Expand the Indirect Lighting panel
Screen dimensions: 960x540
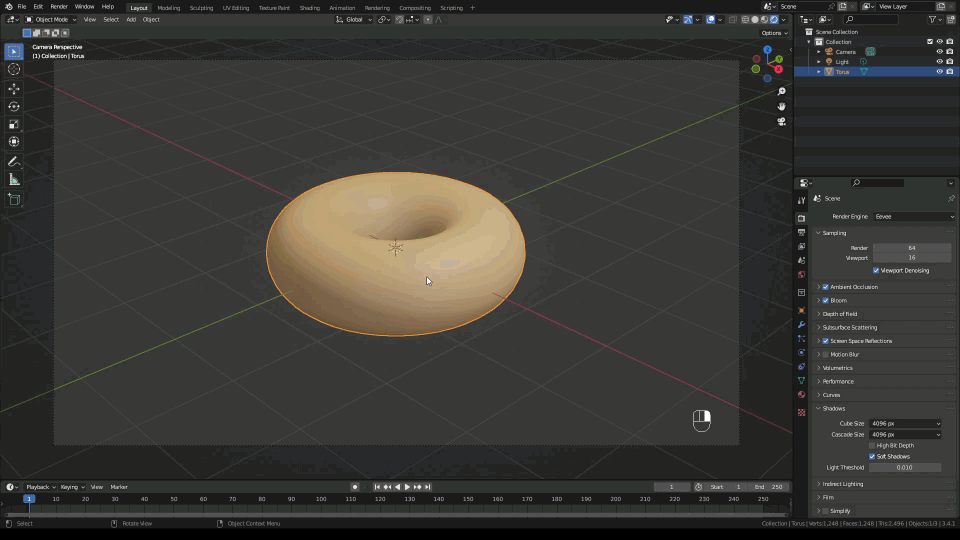point(842,484)
